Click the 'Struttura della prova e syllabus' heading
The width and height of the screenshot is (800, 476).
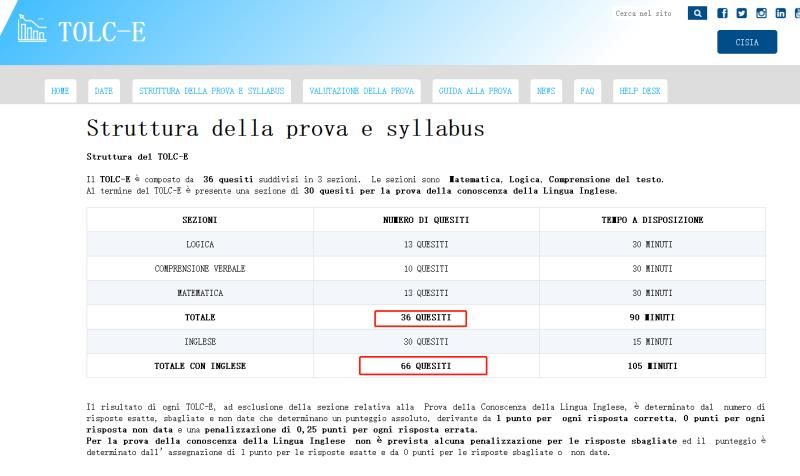coord(285,128)
